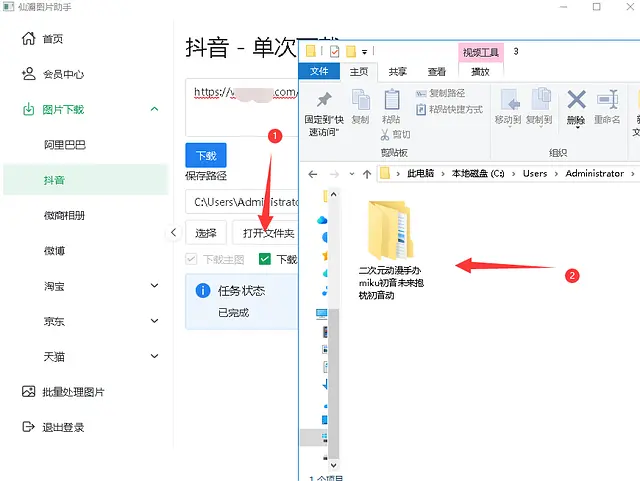Image resolution: width=640 pixels, height=481 pixels.
Task: Click the member center person icon
Action: (29, 74)
